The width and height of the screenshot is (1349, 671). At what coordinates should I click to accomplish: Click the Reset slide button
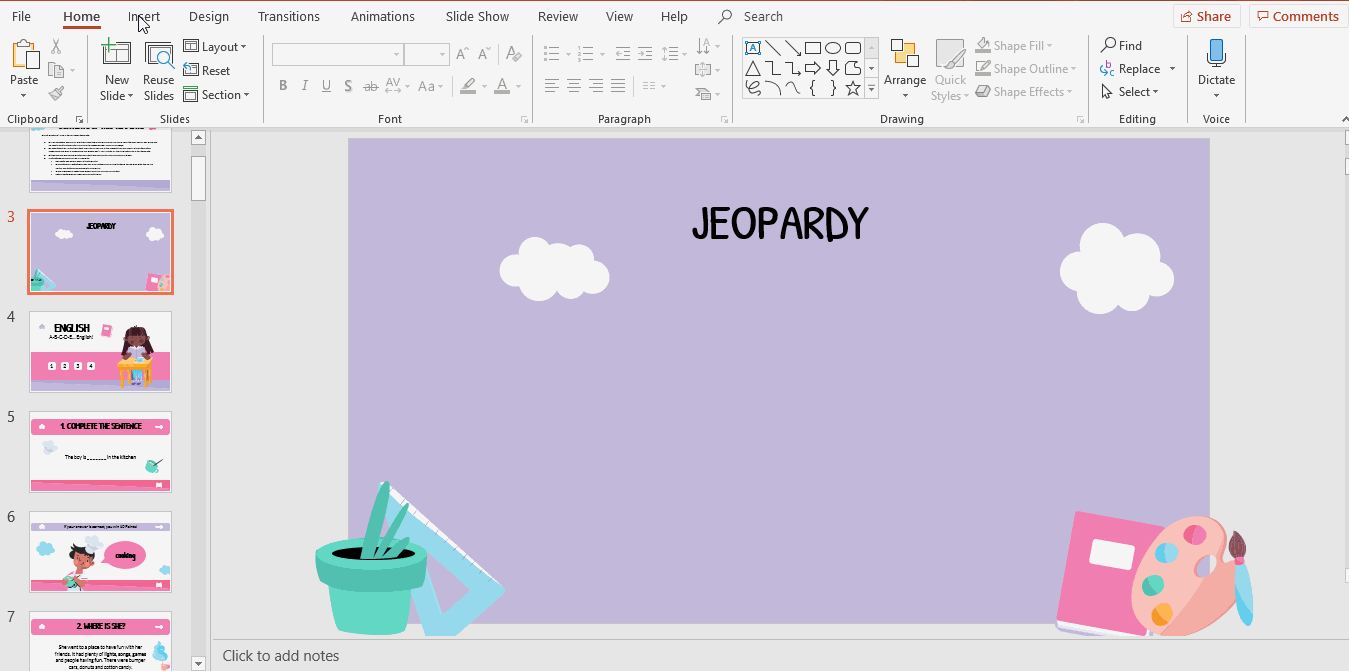coord(209,70)
